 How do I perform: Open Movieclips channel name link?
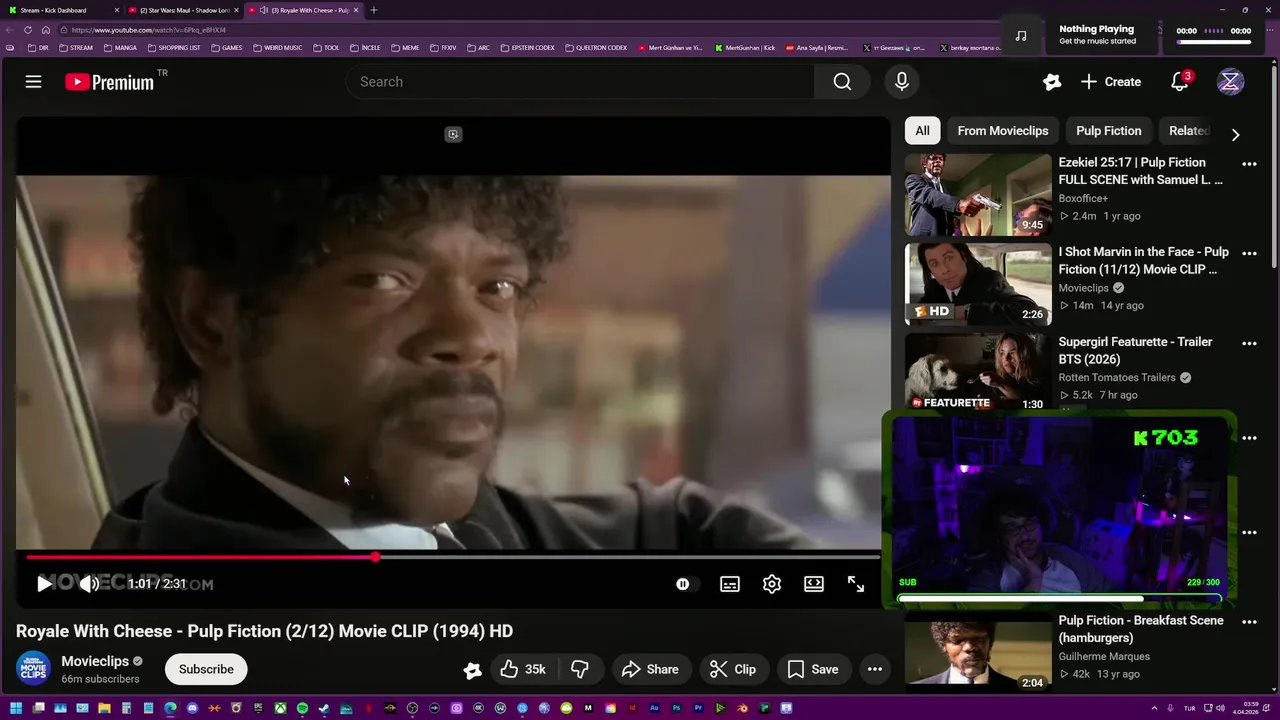coord(95,661)
